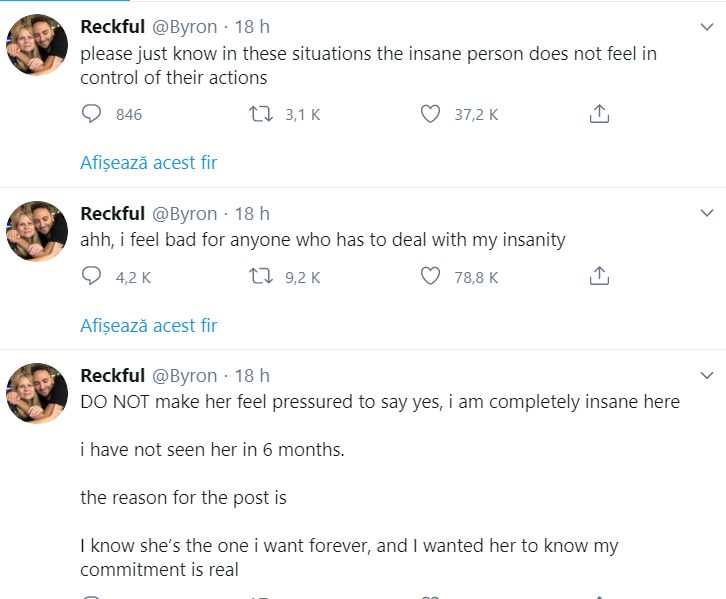Open avatar photo on 'my insanity' tweet
This screenshot has height=599, width=726.
[x=37, y=231]
